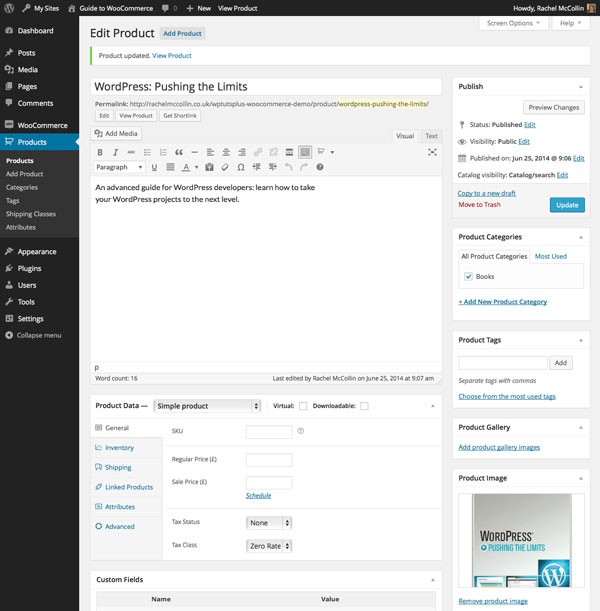
Task: Open Add product gallery images link
Action: tap(499, 447)
